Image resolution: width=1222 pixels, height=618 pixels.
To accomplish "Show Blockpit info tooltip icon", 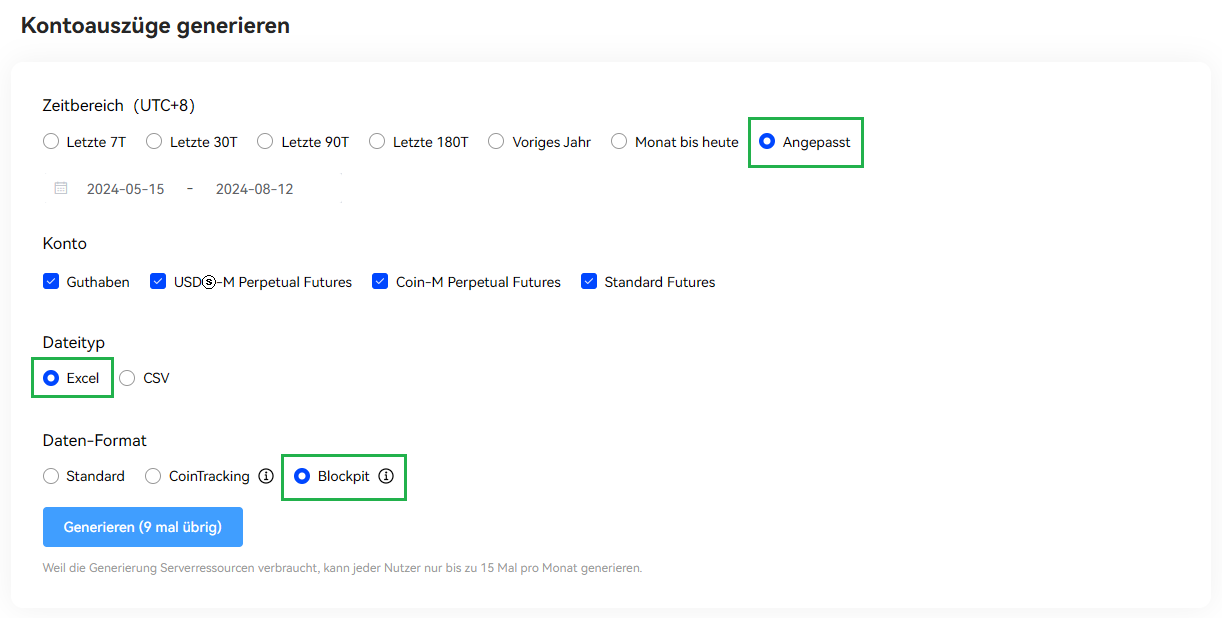I will (x=386, y=476).
